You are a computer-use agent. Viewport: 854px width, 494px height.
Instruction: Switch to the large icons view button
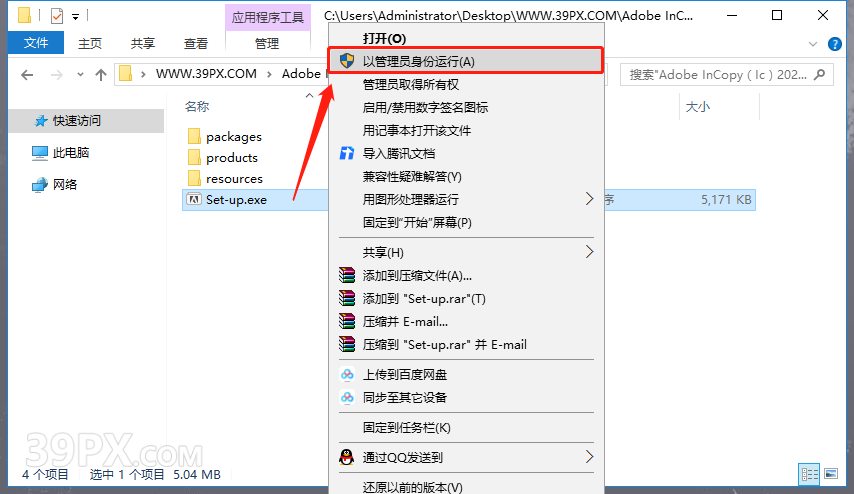click(x=831, y=474)
